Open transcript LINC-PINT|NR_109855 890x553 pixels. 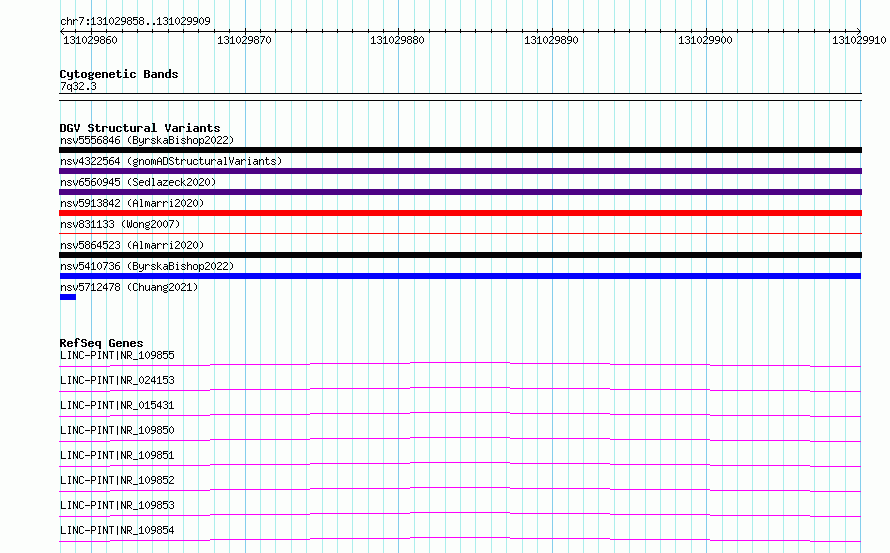117,355
